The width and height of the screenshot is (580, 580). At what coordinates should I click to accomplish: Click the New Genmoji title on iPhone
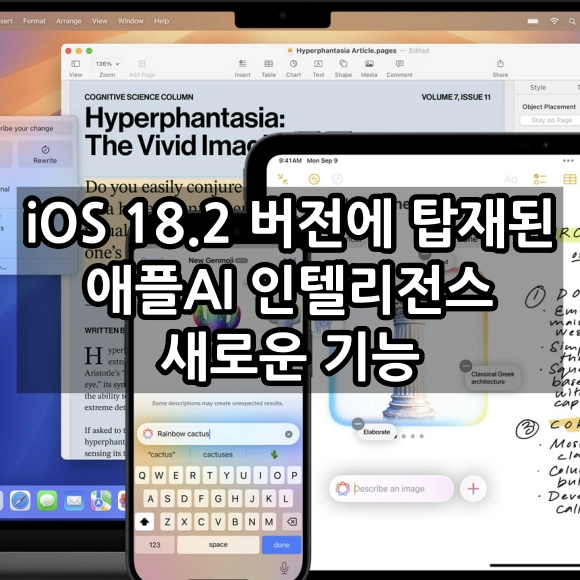click(211, 260)
